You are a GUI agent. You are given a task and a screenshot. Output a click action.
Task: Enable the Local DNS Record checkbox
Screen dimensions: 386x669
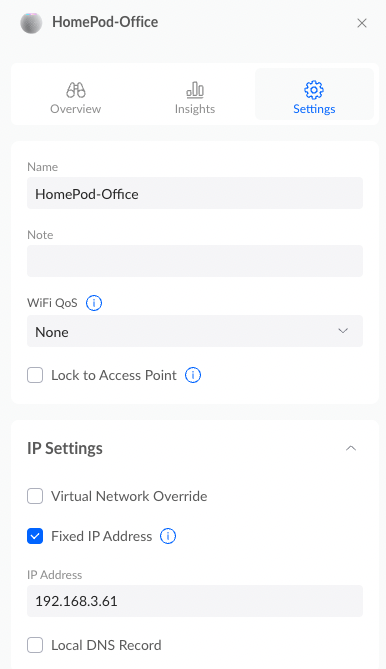click(35, 645)
